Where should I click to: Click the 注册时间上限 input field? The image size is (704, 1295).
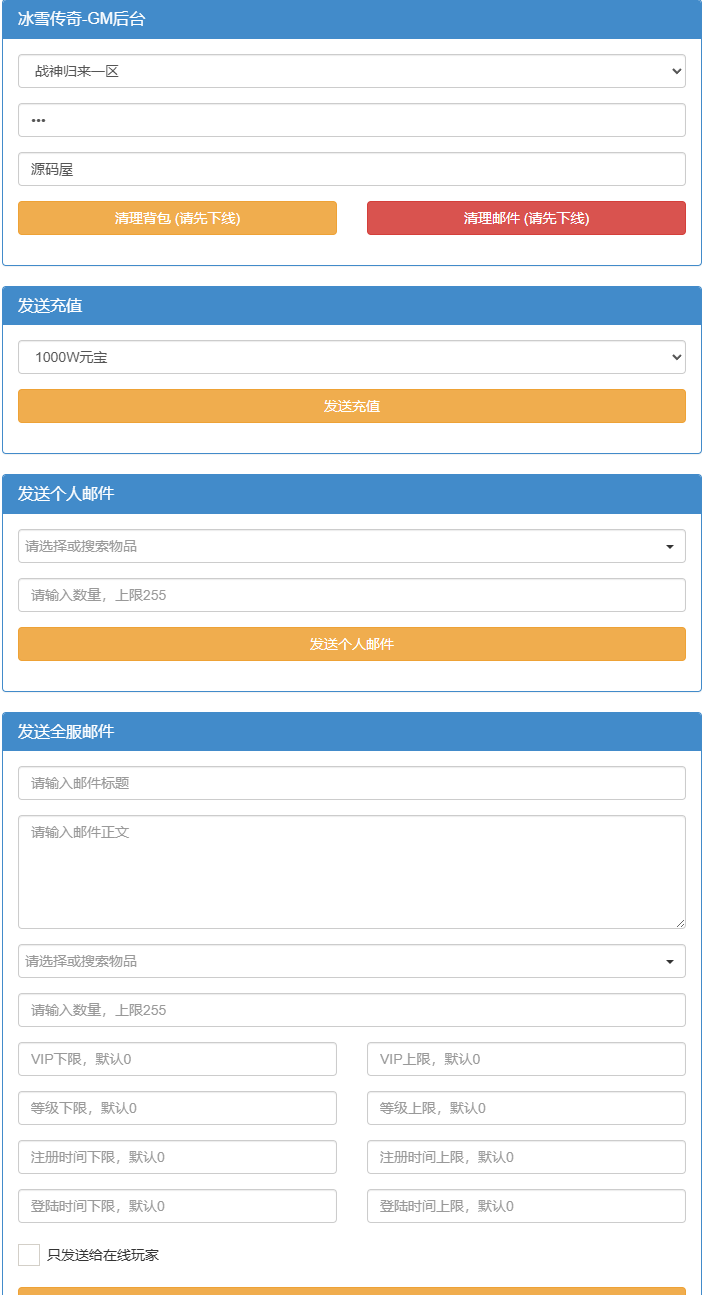(x=526, y=1157)
